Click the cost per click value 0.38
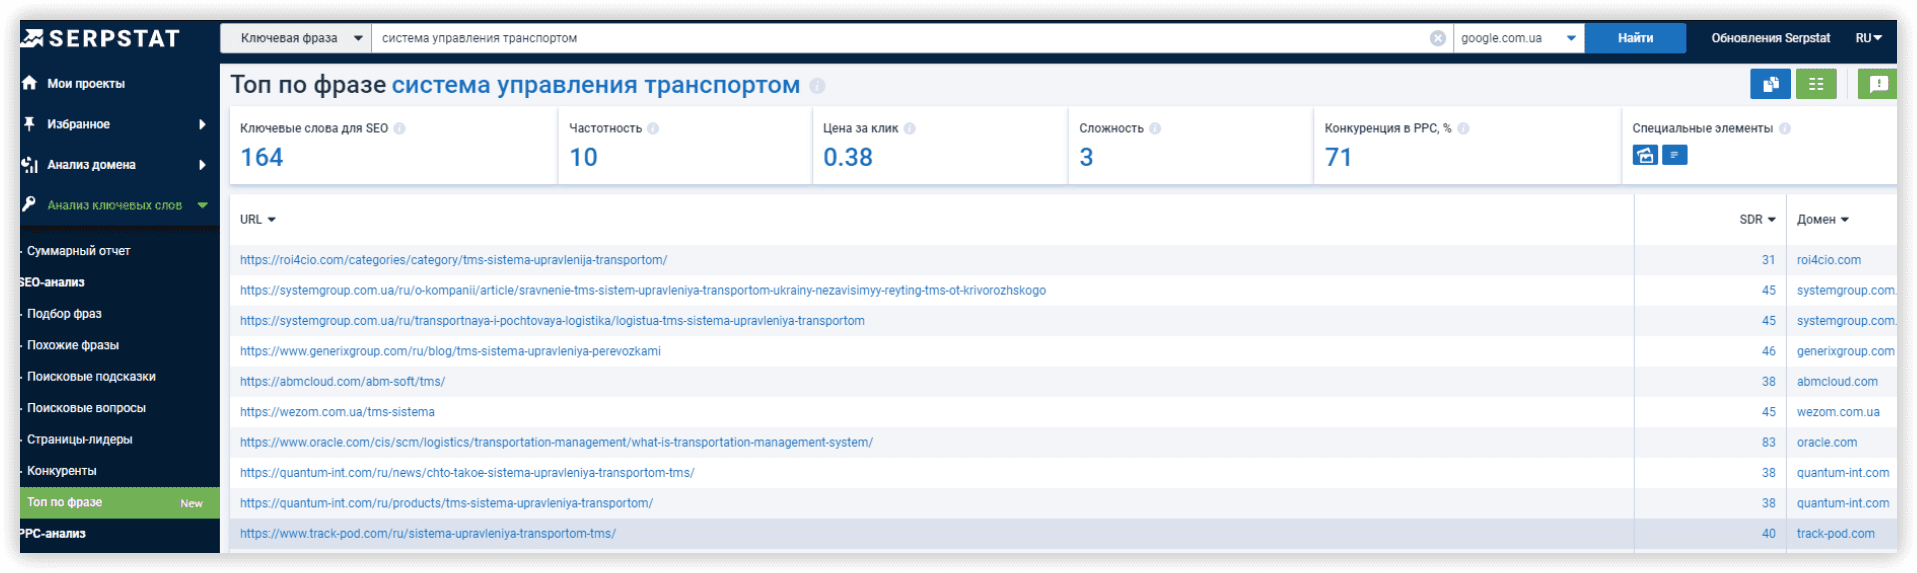This screenshot has height=573, width=1917. pyautogui.click(x=848, y=157)
